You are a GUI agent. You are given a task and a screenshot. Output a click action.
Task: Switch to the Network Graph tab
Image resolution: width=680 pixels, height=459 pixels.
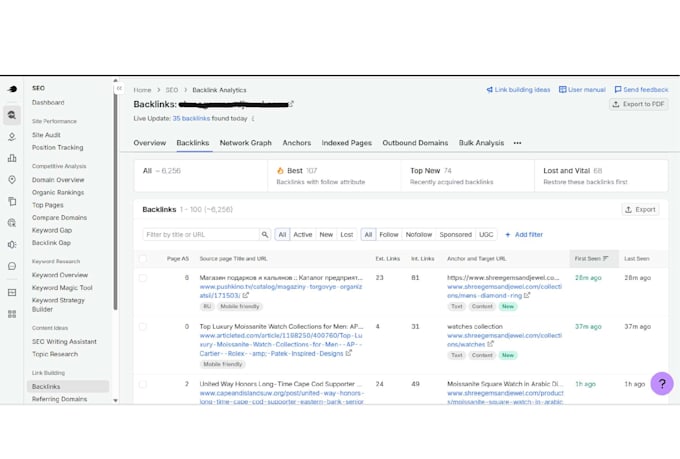coord(245,143)
